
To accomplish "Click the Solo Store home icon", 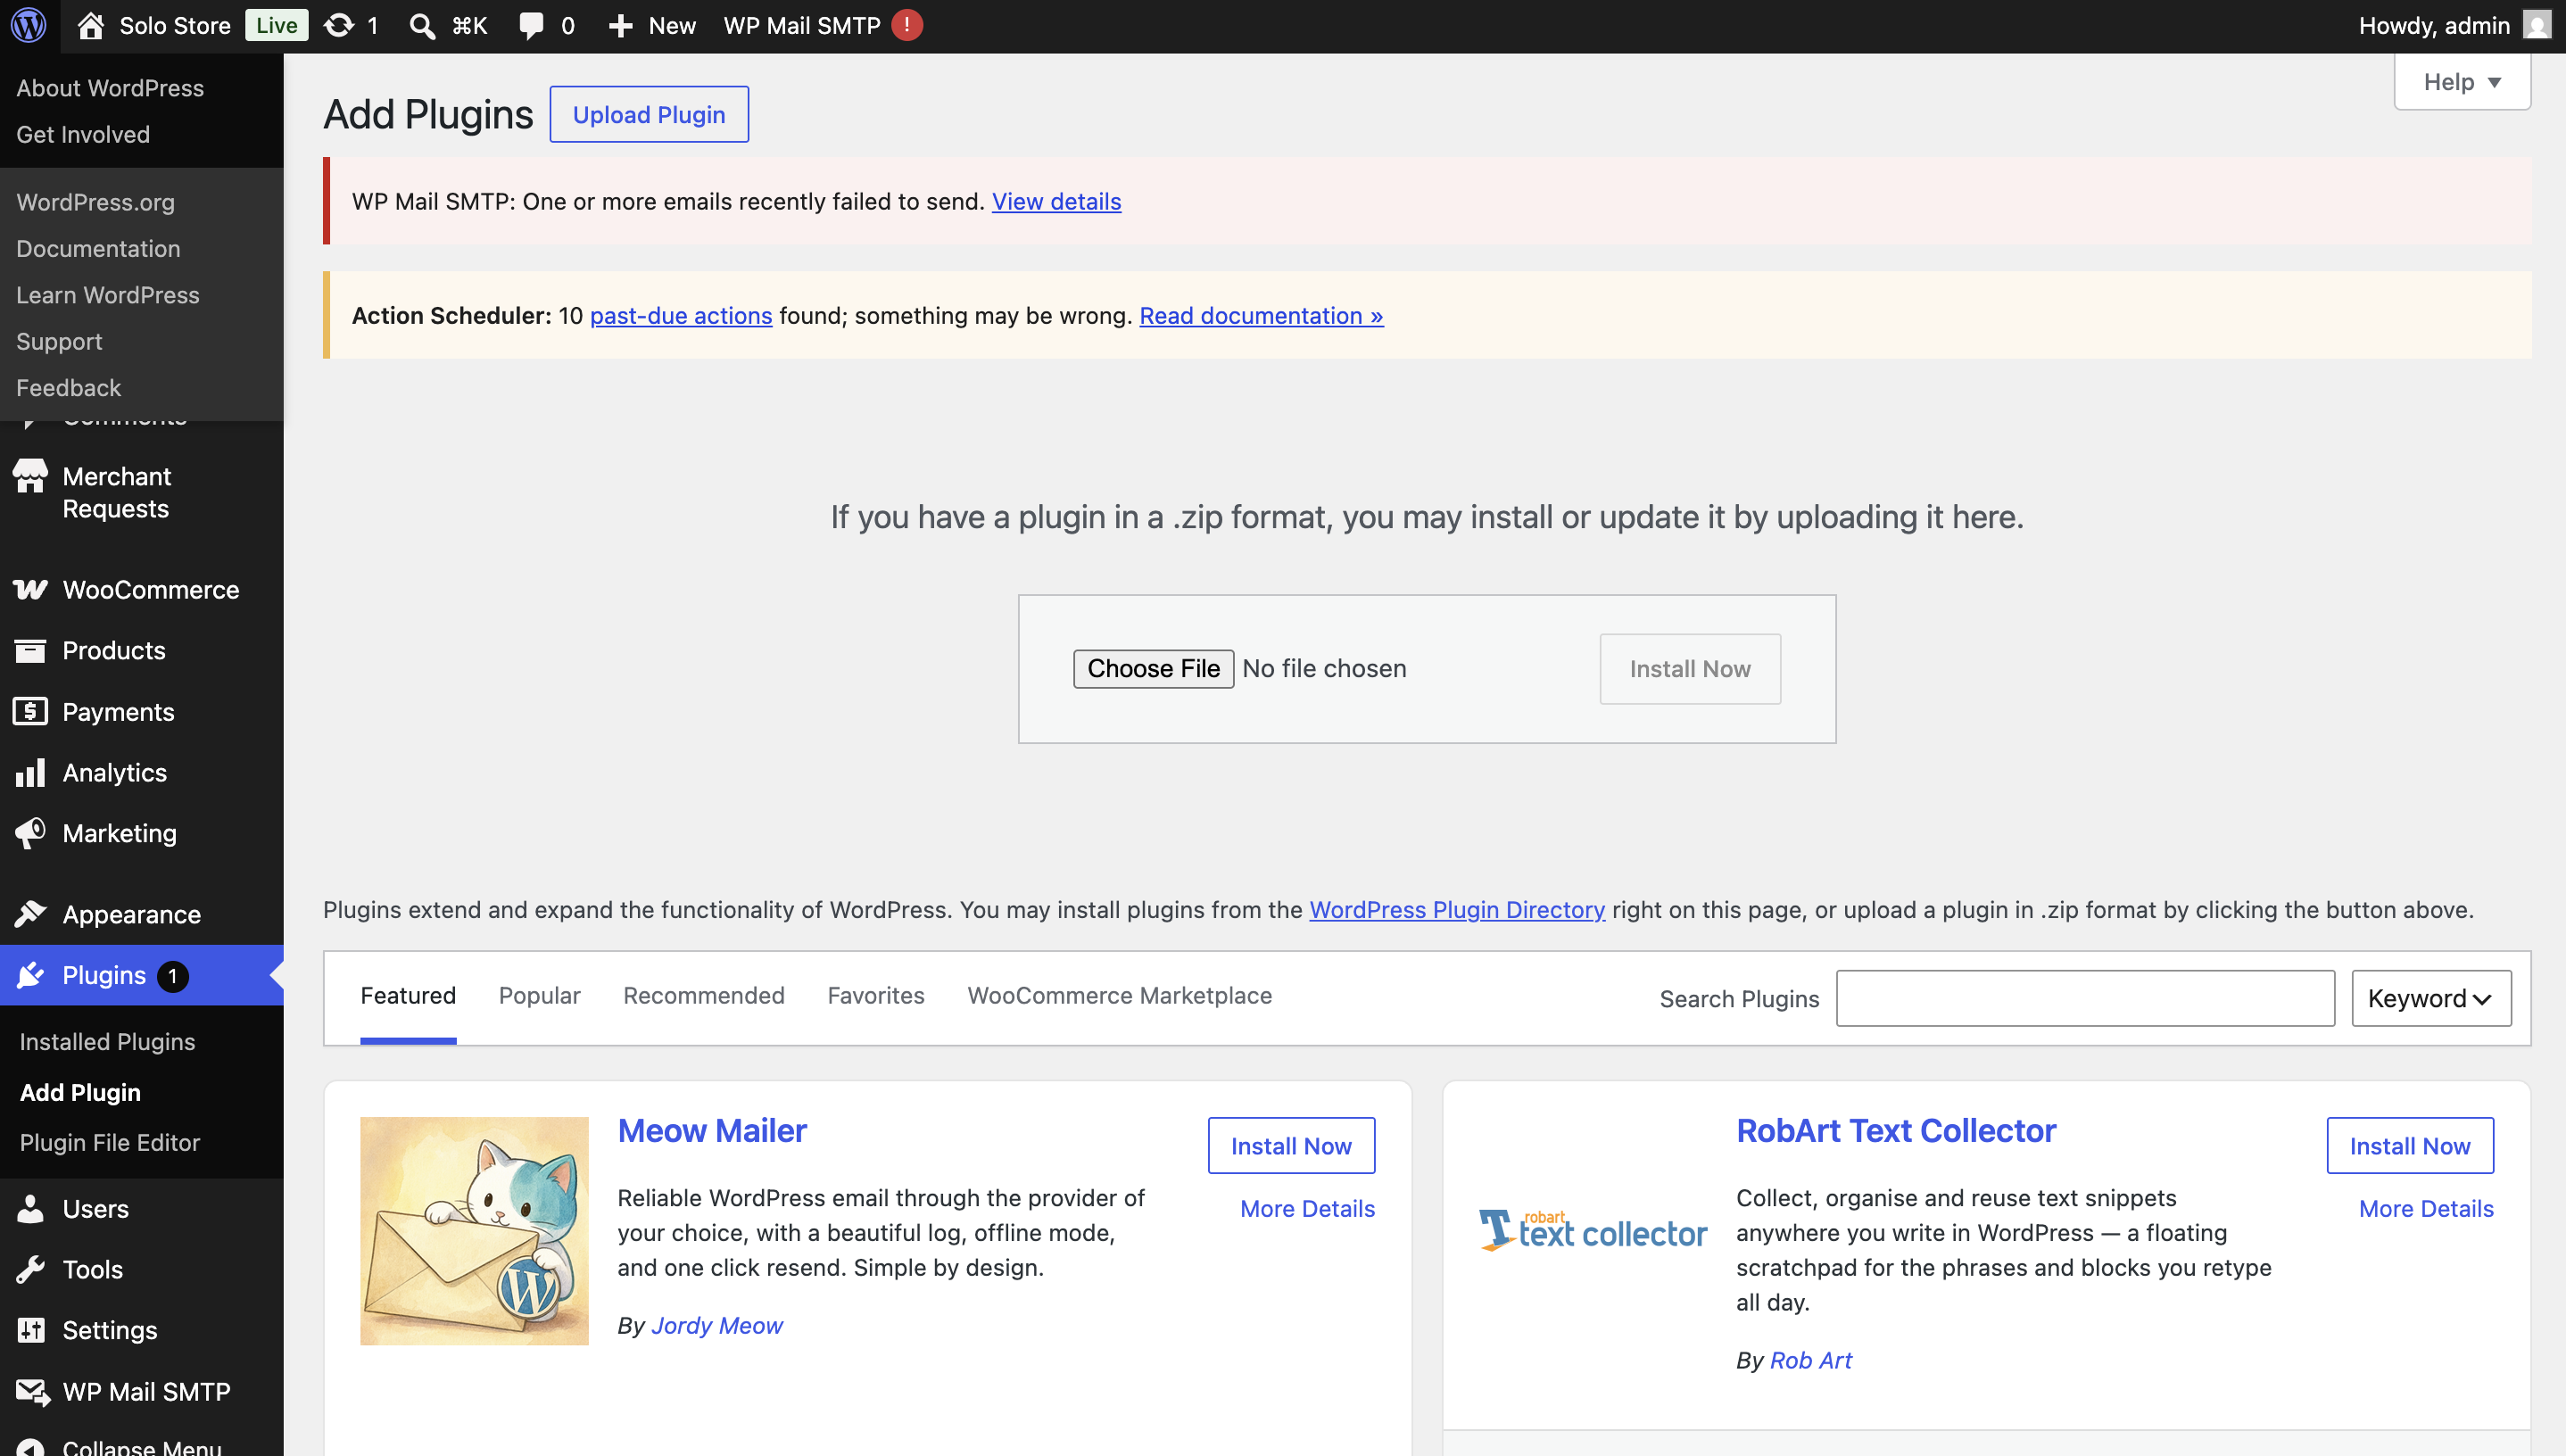I will (91, 25).
